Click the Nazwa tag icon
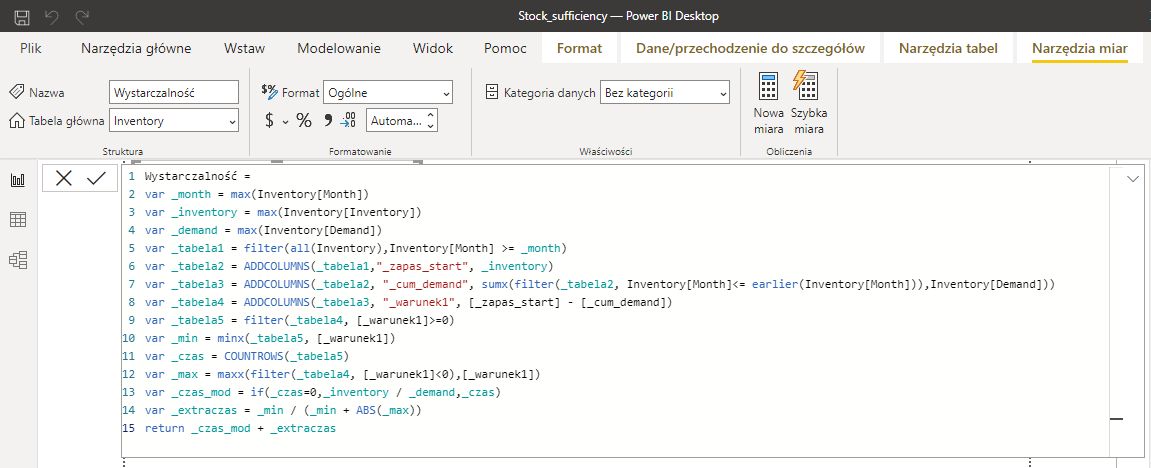This screenshot has width=1151, height=468. pos(16,92)
